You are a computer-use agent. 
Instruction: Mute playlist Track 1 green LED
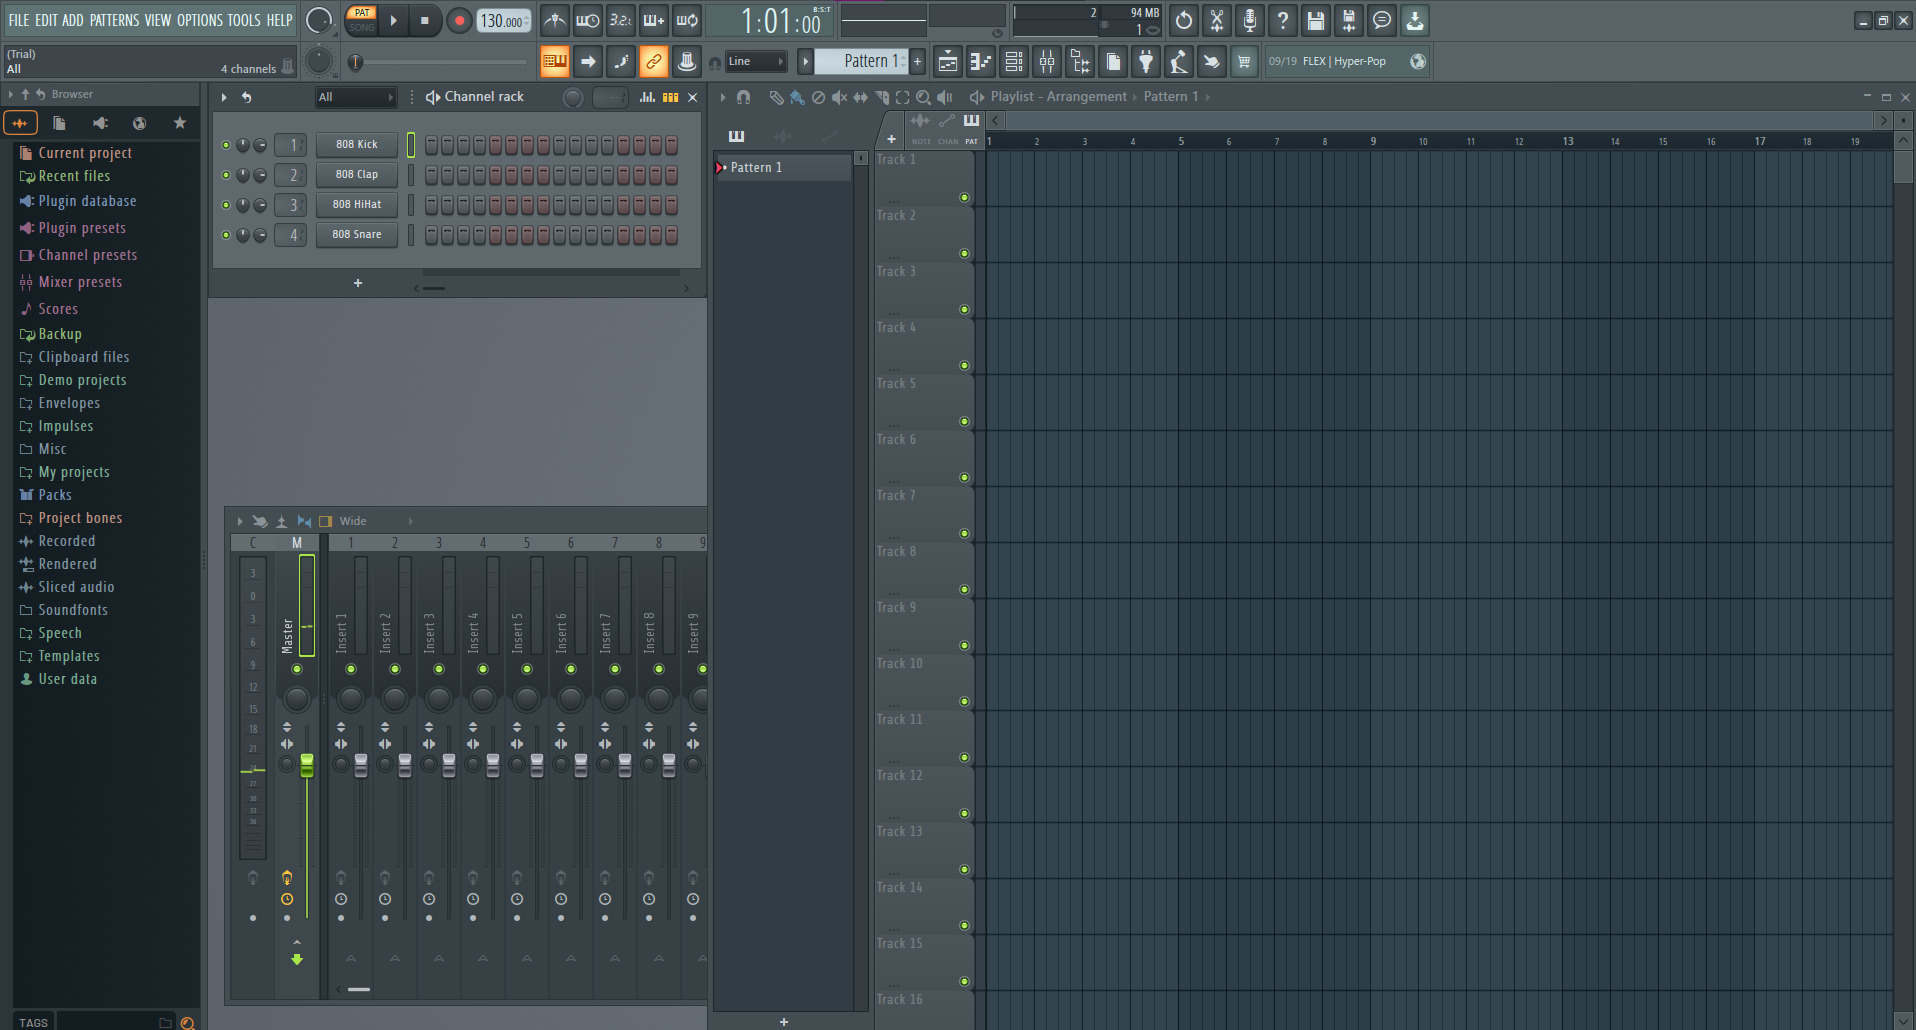coord(964,198)
